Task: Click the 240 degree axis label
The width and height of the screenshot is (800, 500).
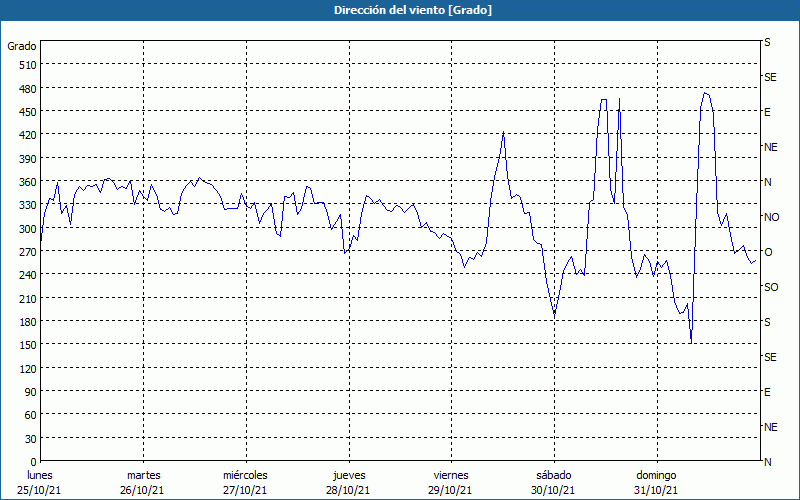Action: click(x=28, y=276)
